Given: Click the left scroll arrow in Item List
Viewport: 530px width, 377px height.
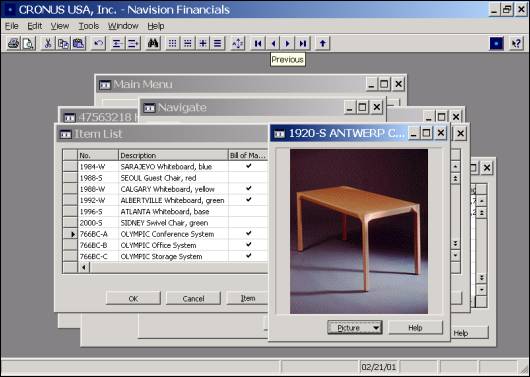Looking at the screenshot, I should tap(84, 267).
